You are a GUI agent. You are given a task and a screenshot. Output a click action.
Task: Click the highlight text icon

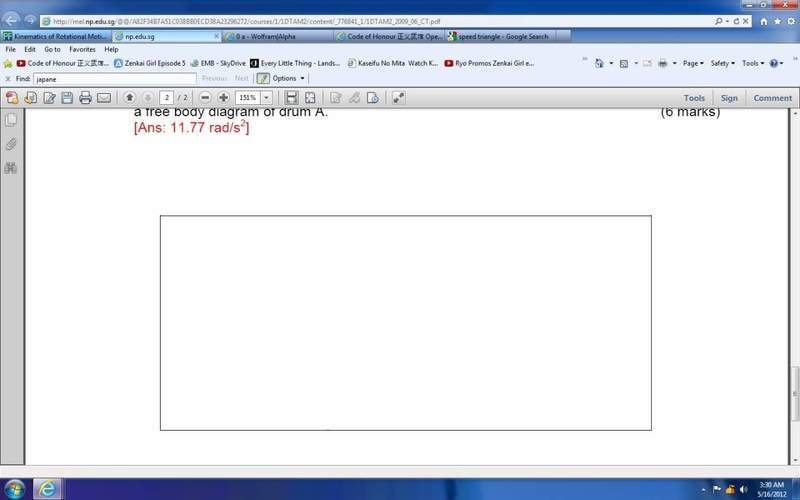[x=354, y=97]
